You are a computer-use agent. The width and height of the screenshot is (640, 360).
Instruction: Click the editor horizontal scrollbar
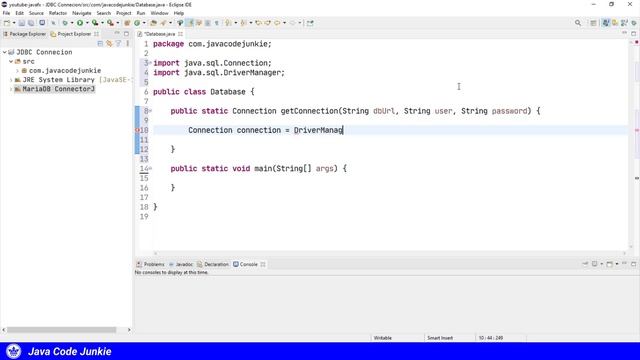pos(389,253)
